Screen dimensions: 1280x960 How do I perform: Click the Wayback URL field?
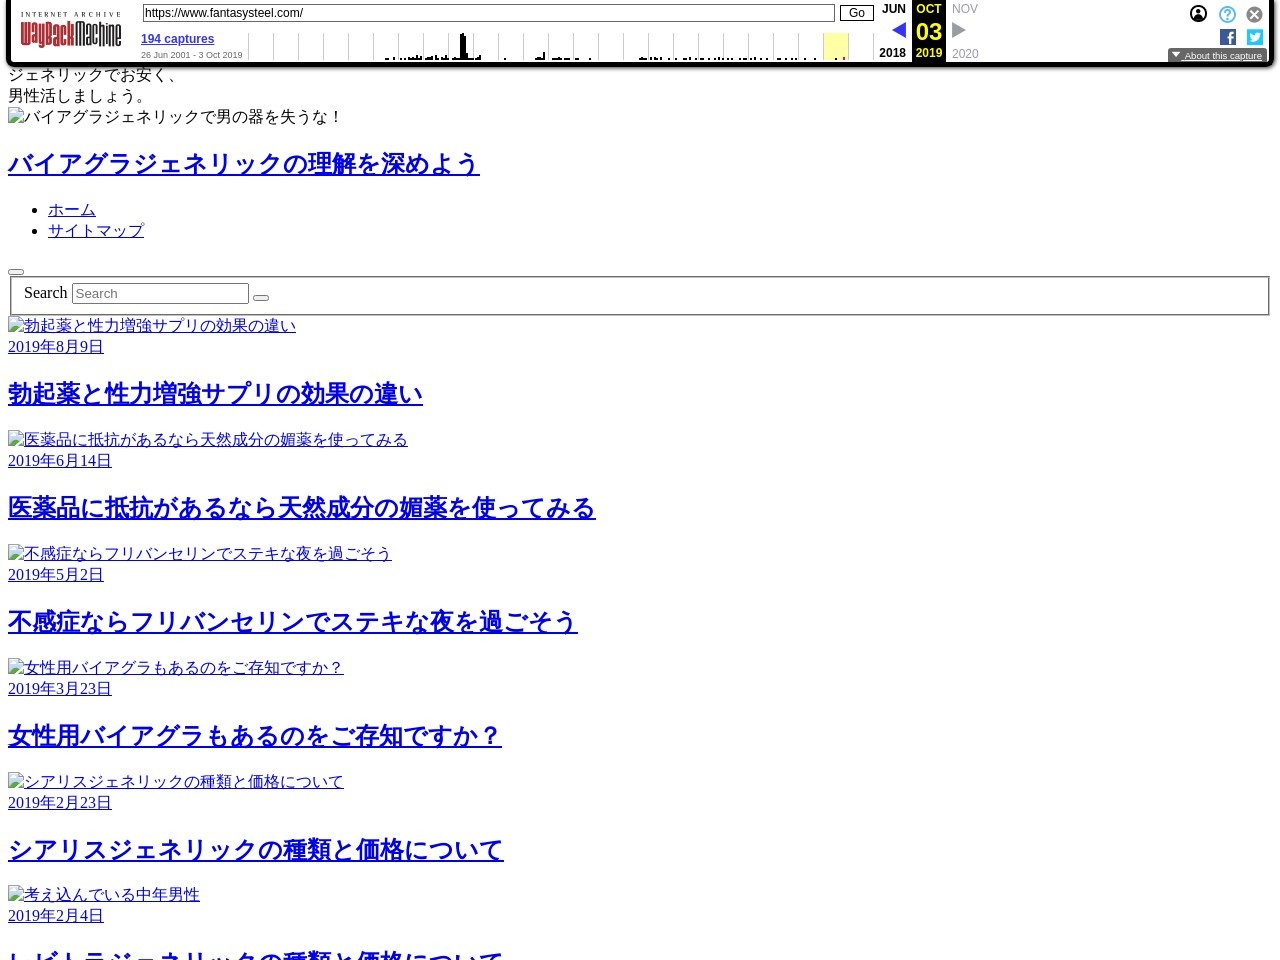pyautogui.click(x=488, y=13)
